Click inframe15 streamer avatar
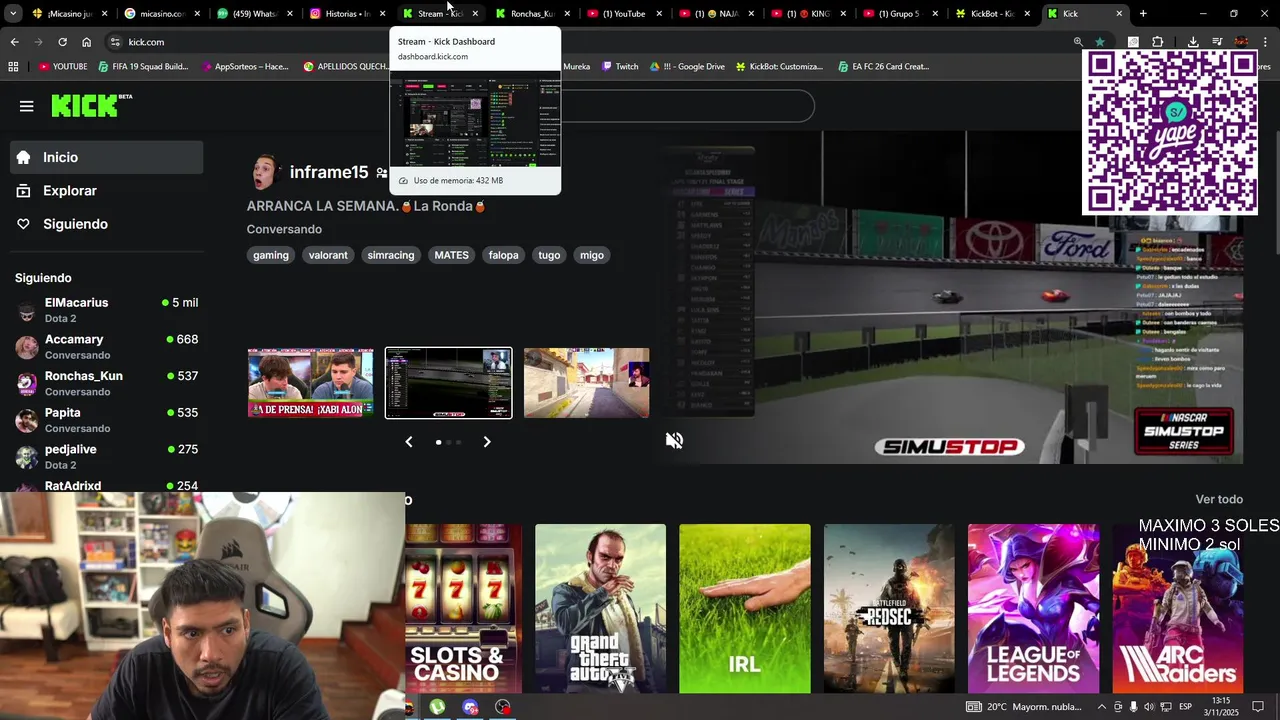 pyautogui.click(x=265, y=173)
